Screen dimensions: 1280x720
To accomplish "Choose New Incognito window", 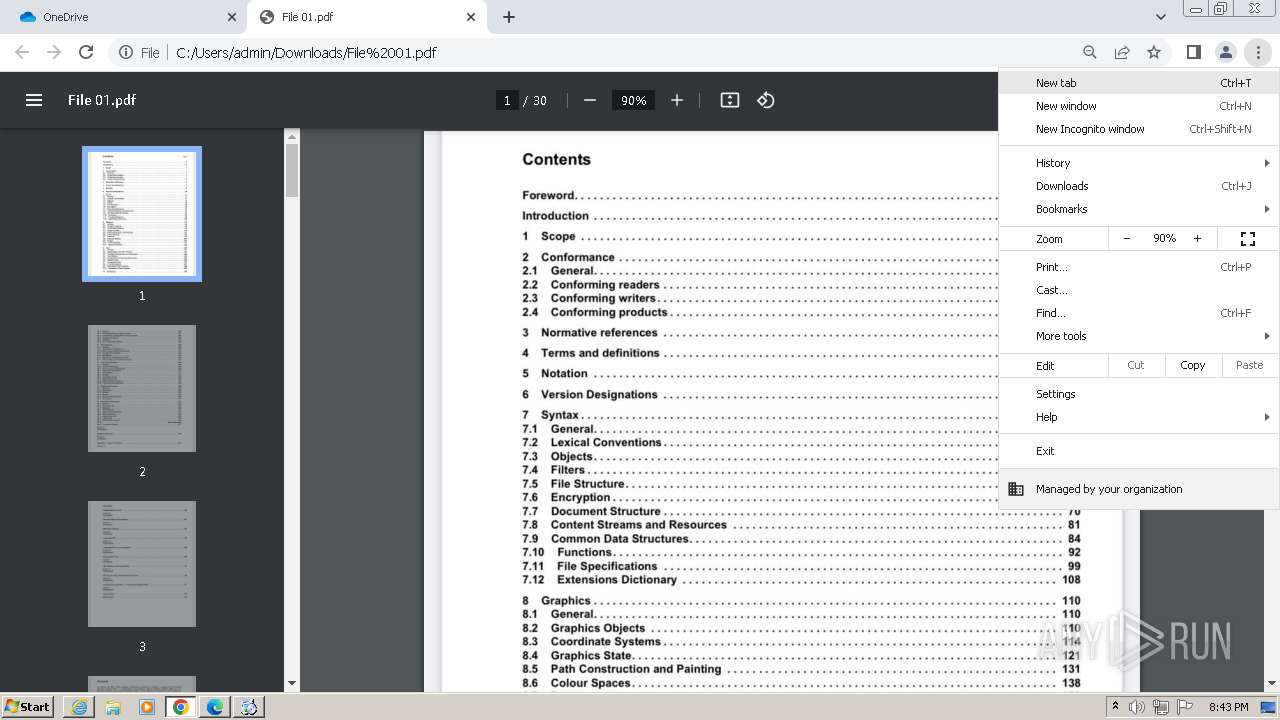I will (1139, 129).
